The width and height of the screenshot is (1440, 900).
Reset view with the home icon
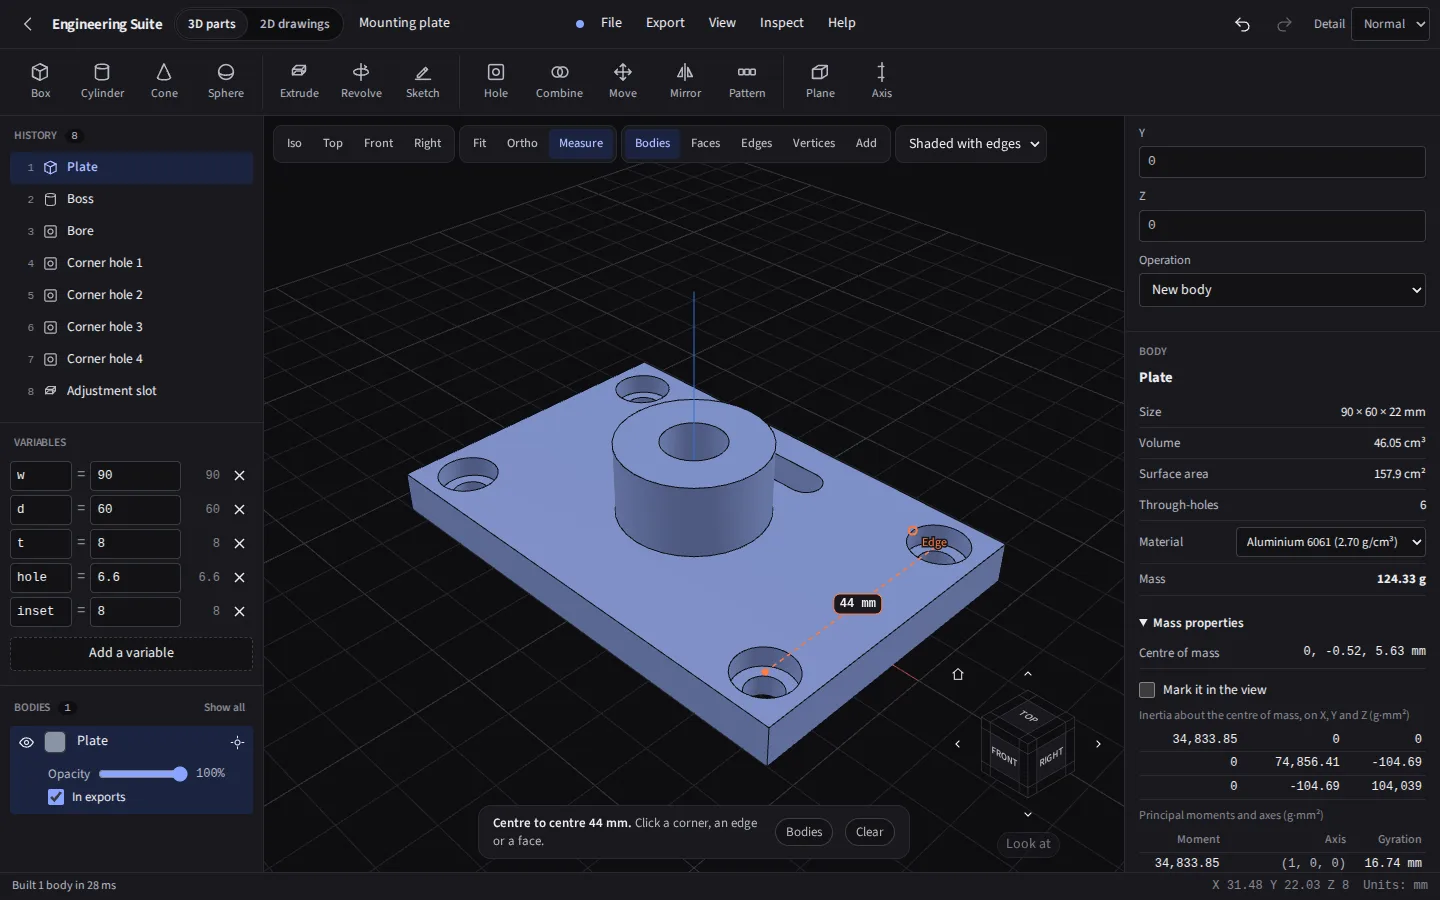click(958, 674)
